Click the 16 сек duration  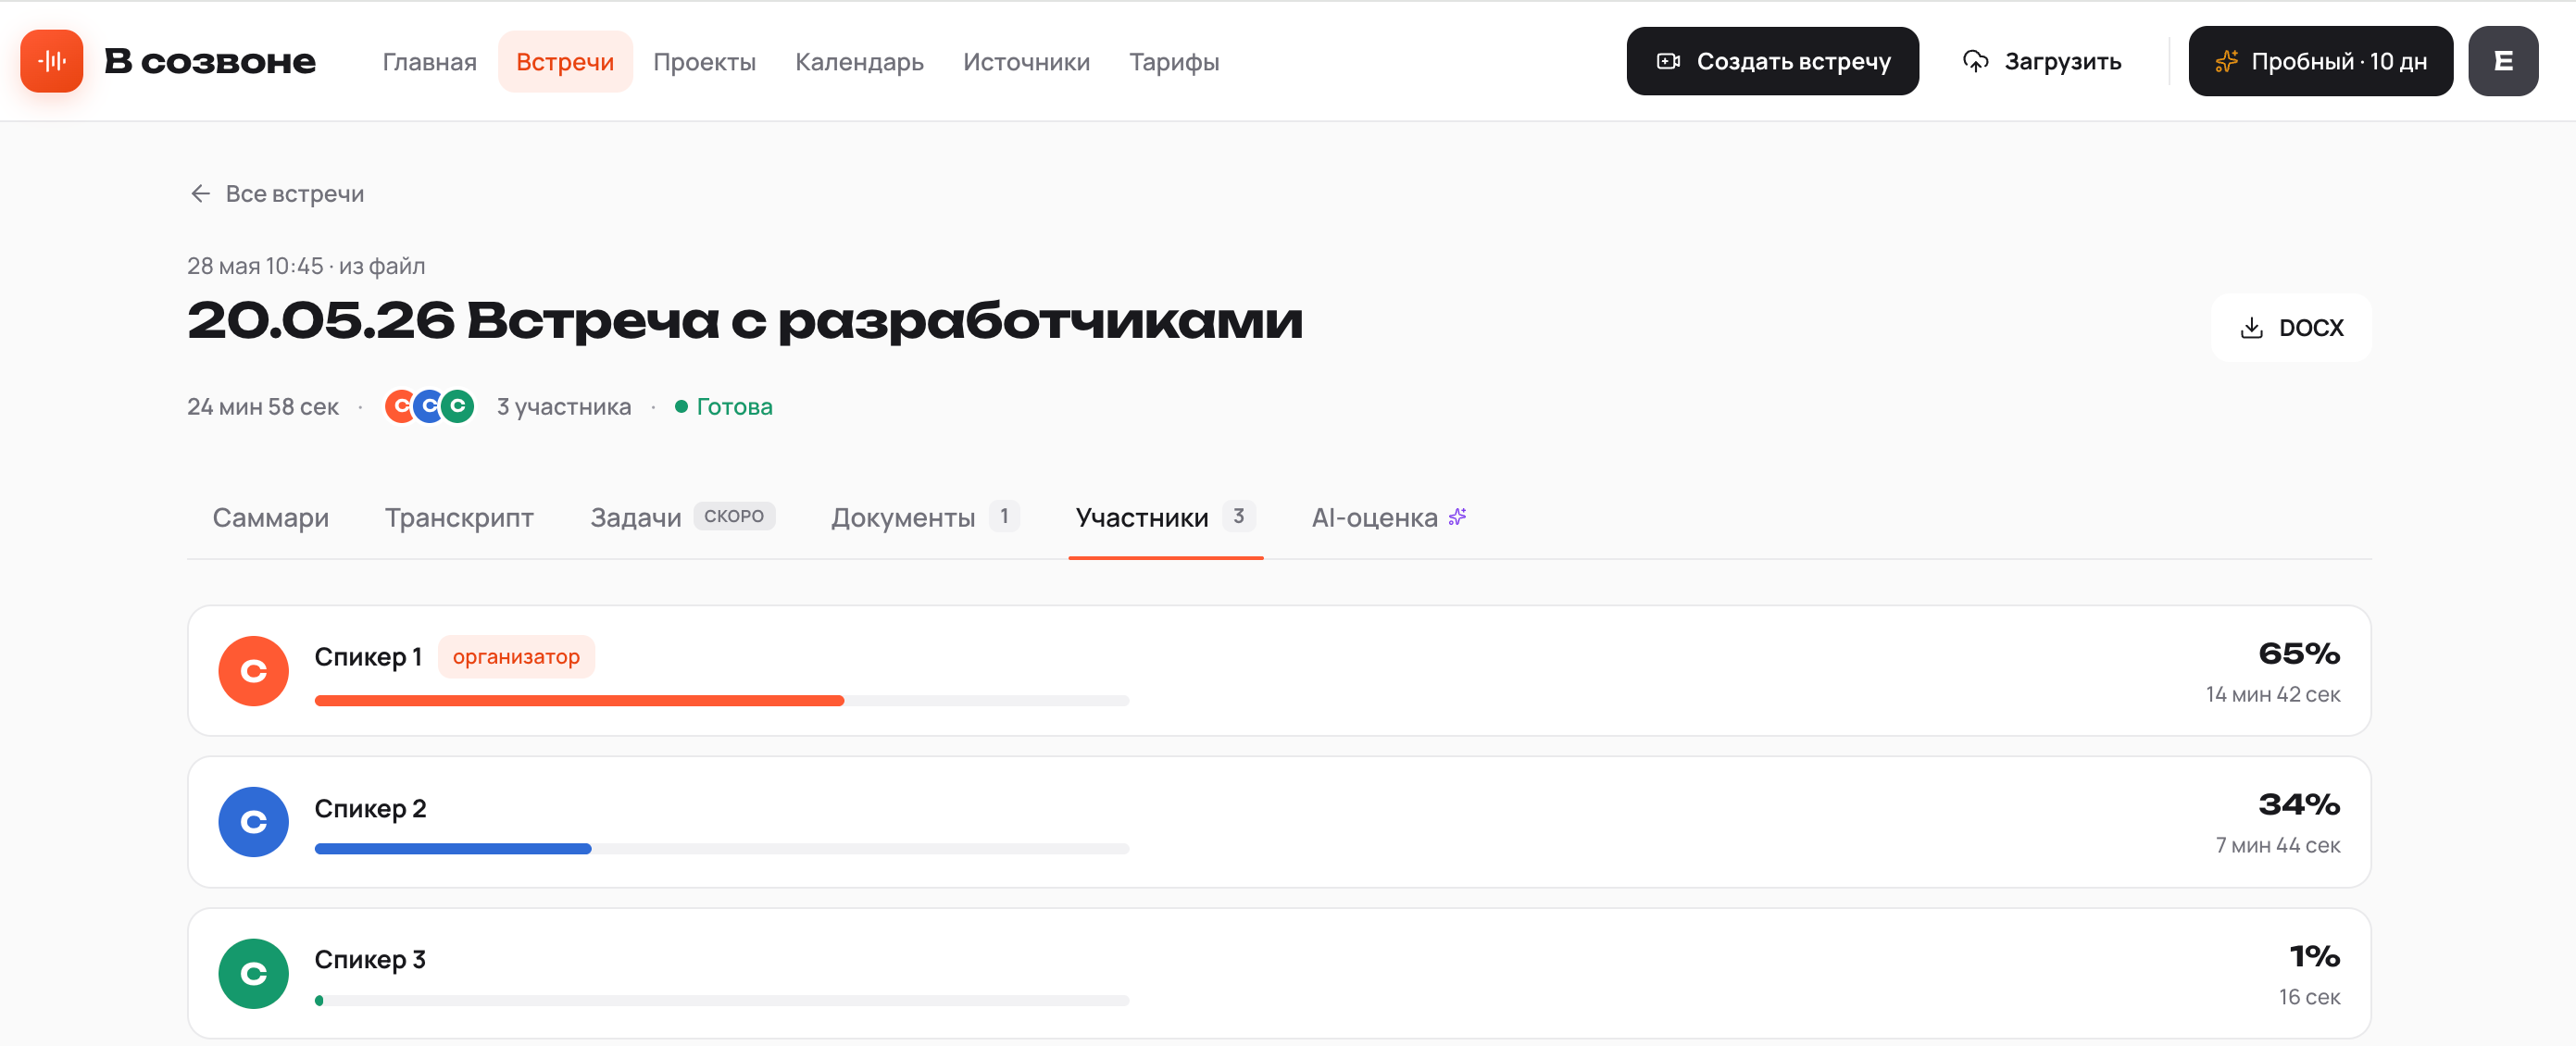point(2309,997)
